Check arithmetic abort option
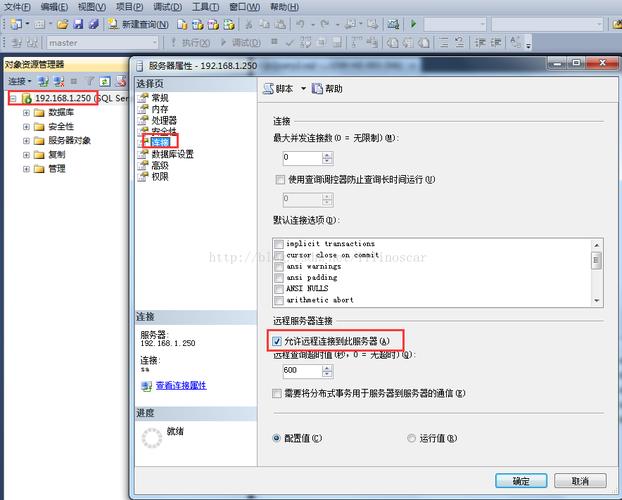 tap(279, 300)
